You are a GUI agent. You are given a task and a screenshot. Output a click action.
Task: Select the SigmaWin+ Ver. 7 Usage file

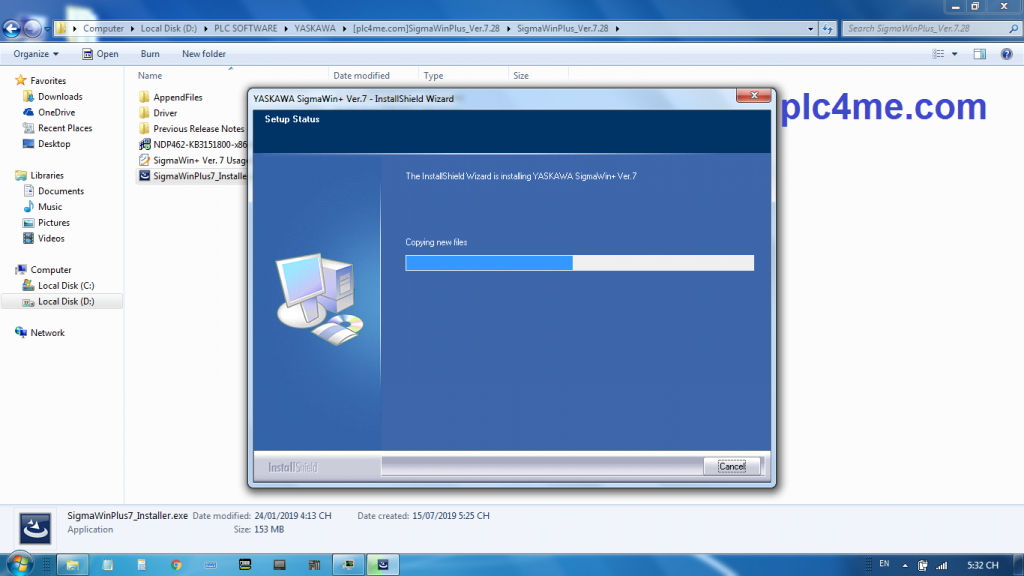click(x=193, y=160)
